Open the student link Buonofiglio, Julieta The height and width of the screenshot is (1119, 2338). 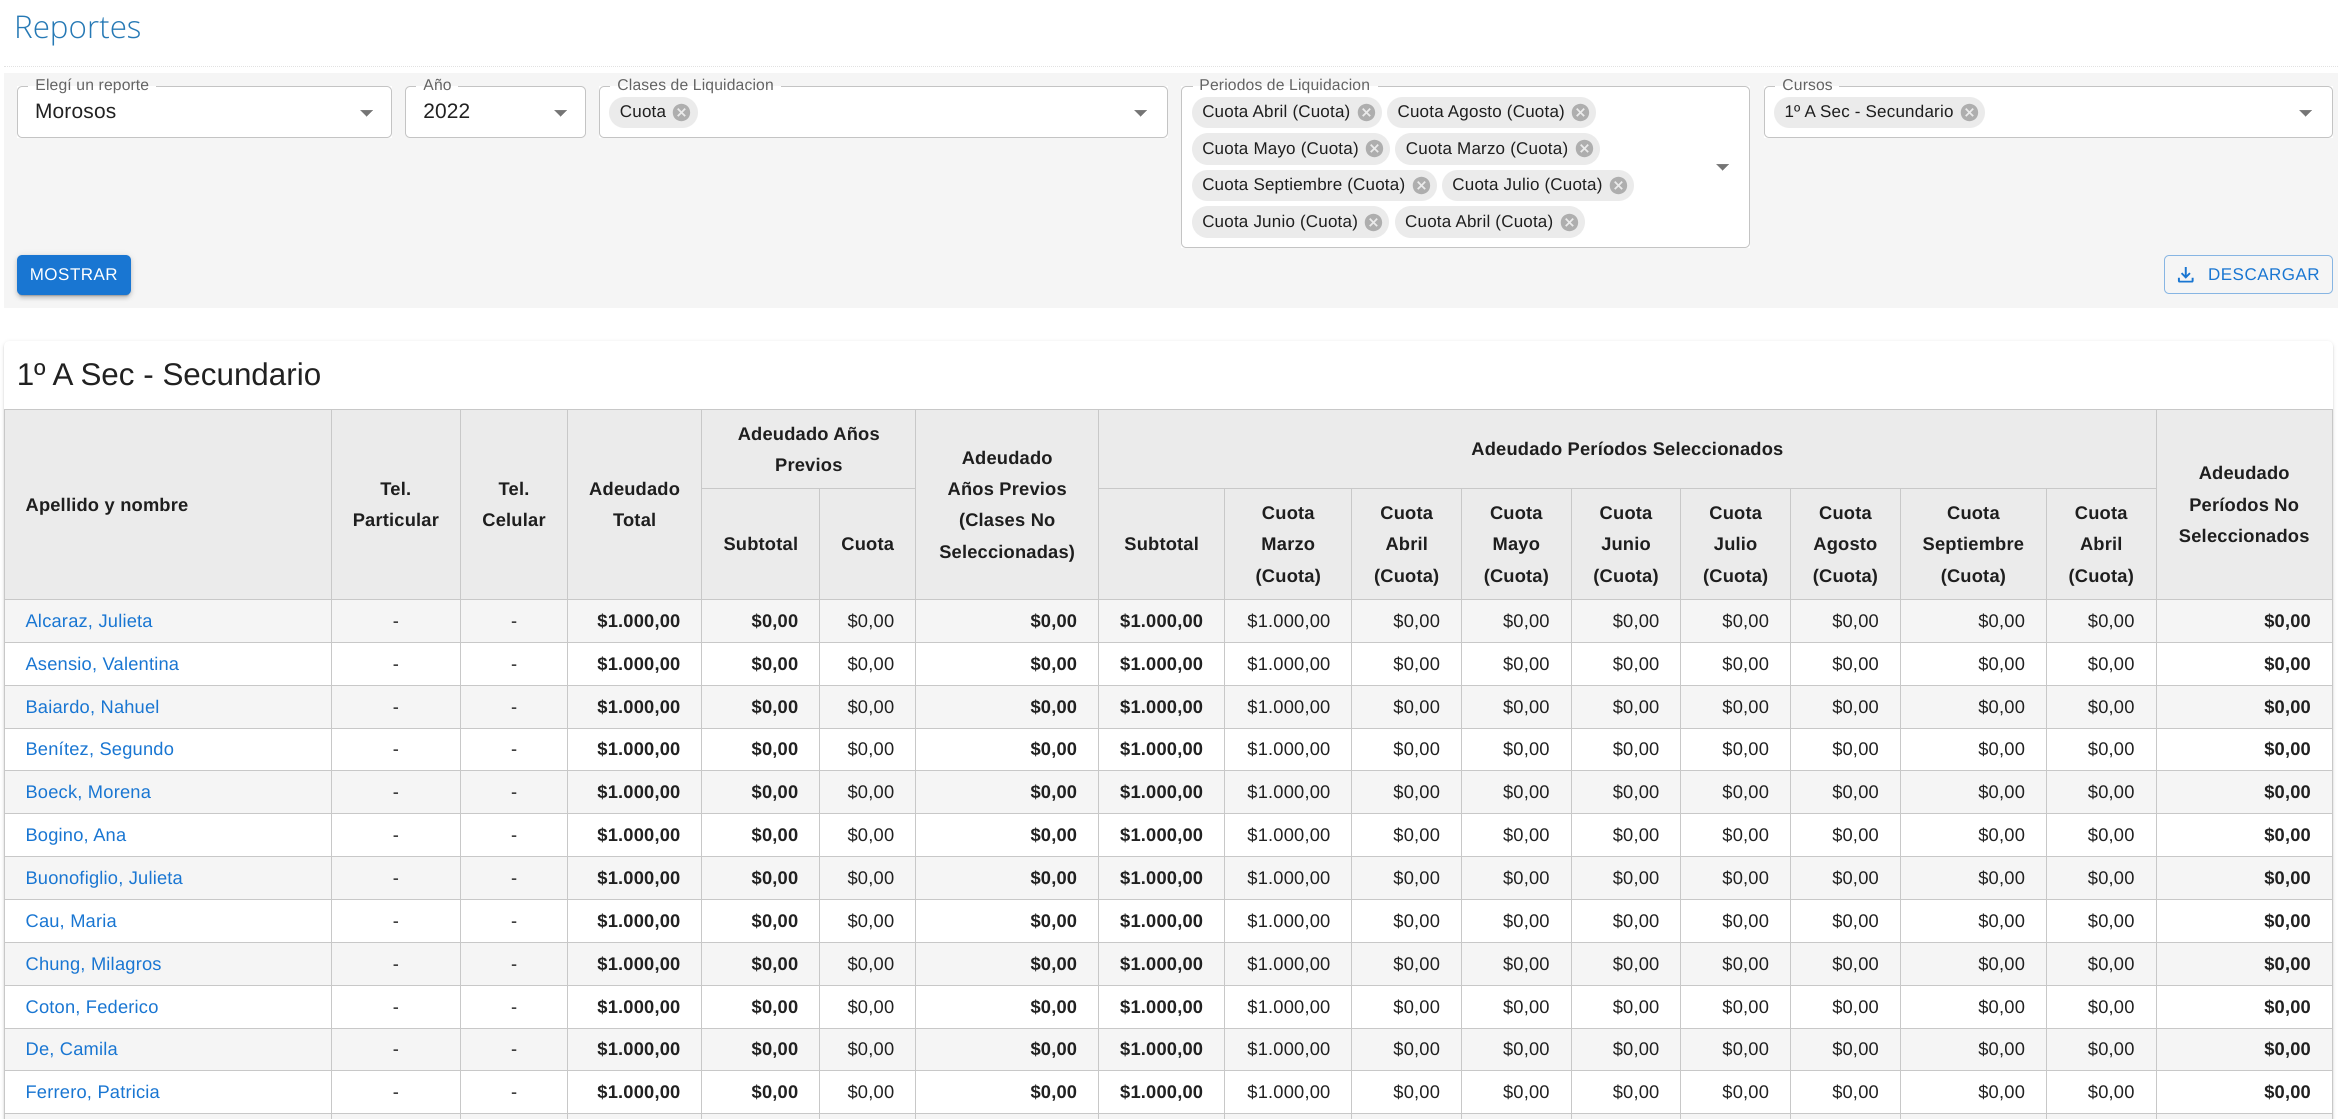coord(104,878)
